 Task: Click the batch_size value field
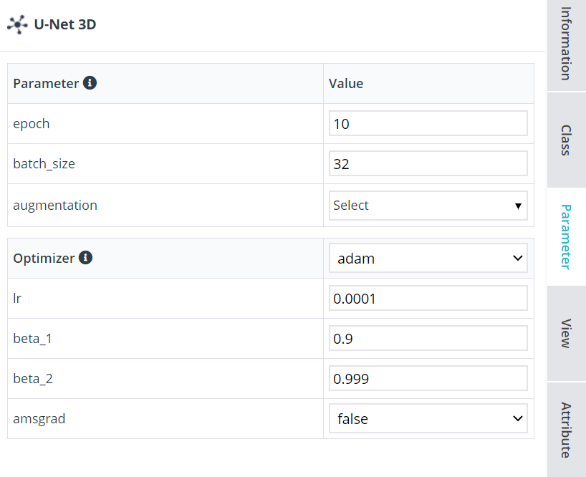(428, 163)
